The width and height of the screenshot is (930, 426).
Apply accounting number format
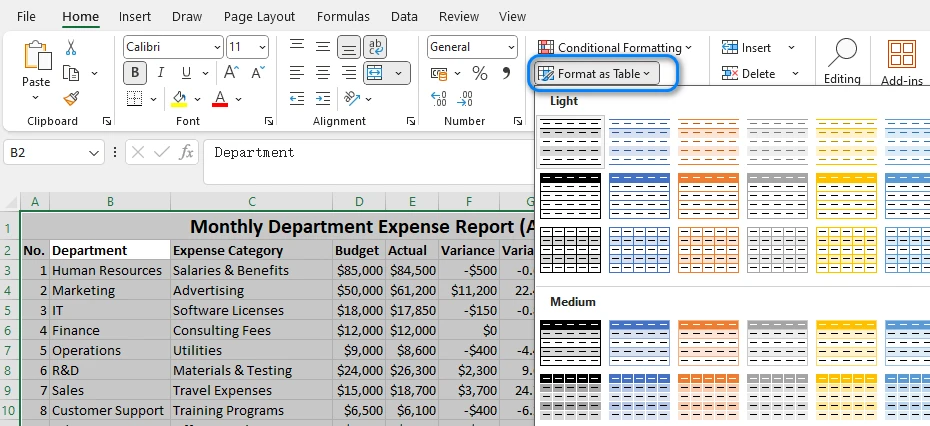point(439,74)
